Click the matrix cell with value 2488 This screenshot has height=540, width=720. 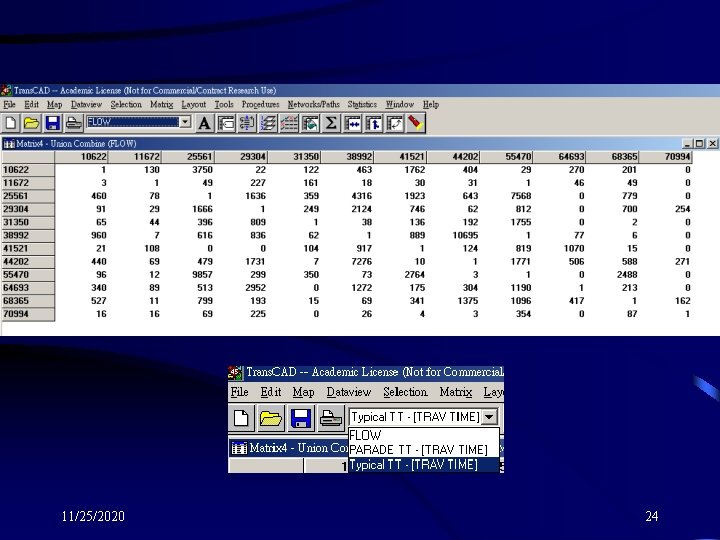[627, 275]
